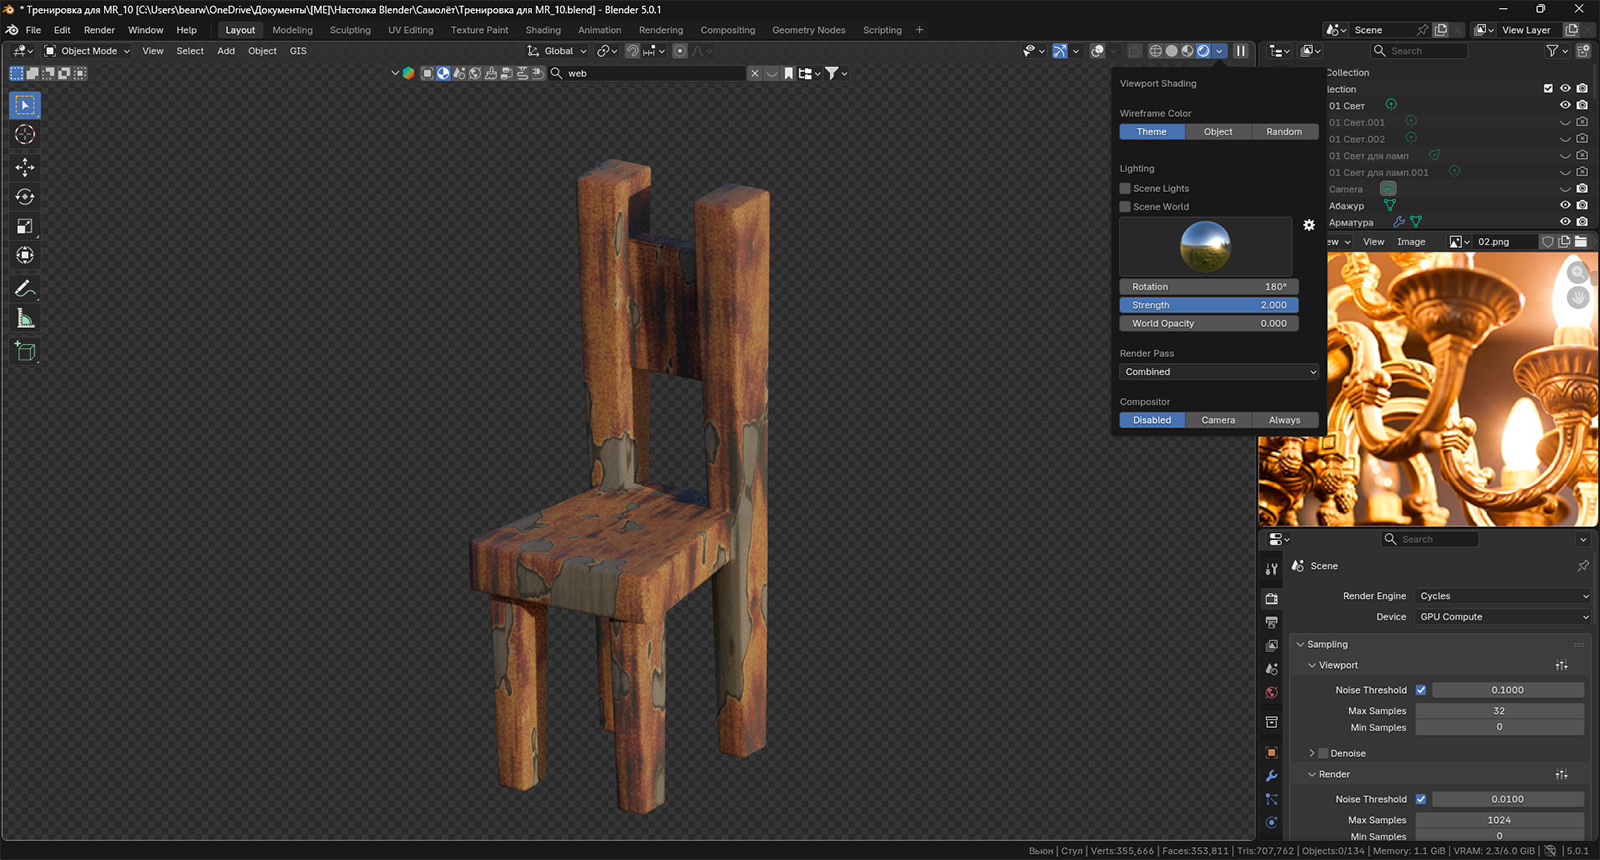This screenshot has width=1600, height=860.
Task: Enable the Scene World checkbox
Action: click(1125, 207)
